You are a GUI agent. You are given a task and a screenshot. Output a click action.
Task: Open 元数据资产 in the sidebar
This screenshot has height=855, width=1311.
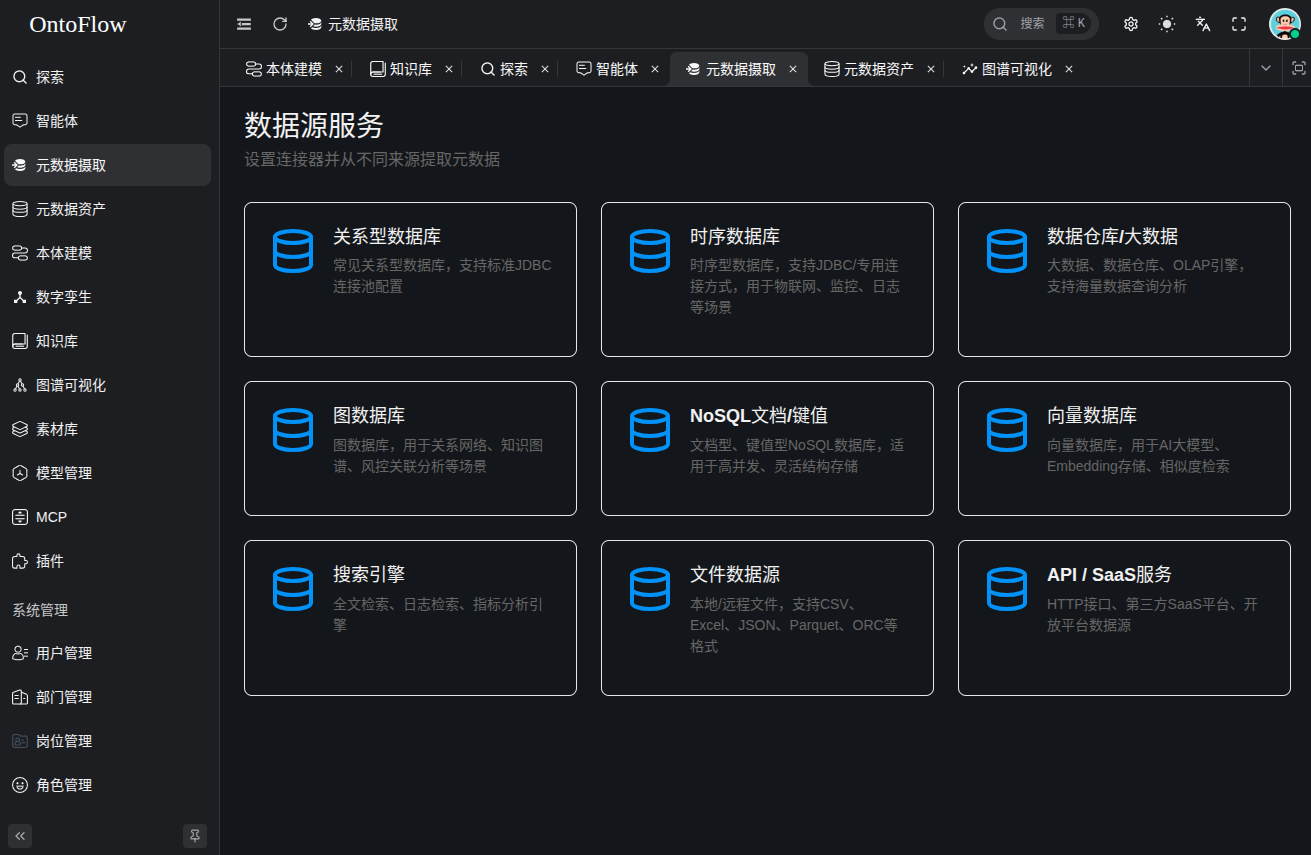[x=107, y=209]
